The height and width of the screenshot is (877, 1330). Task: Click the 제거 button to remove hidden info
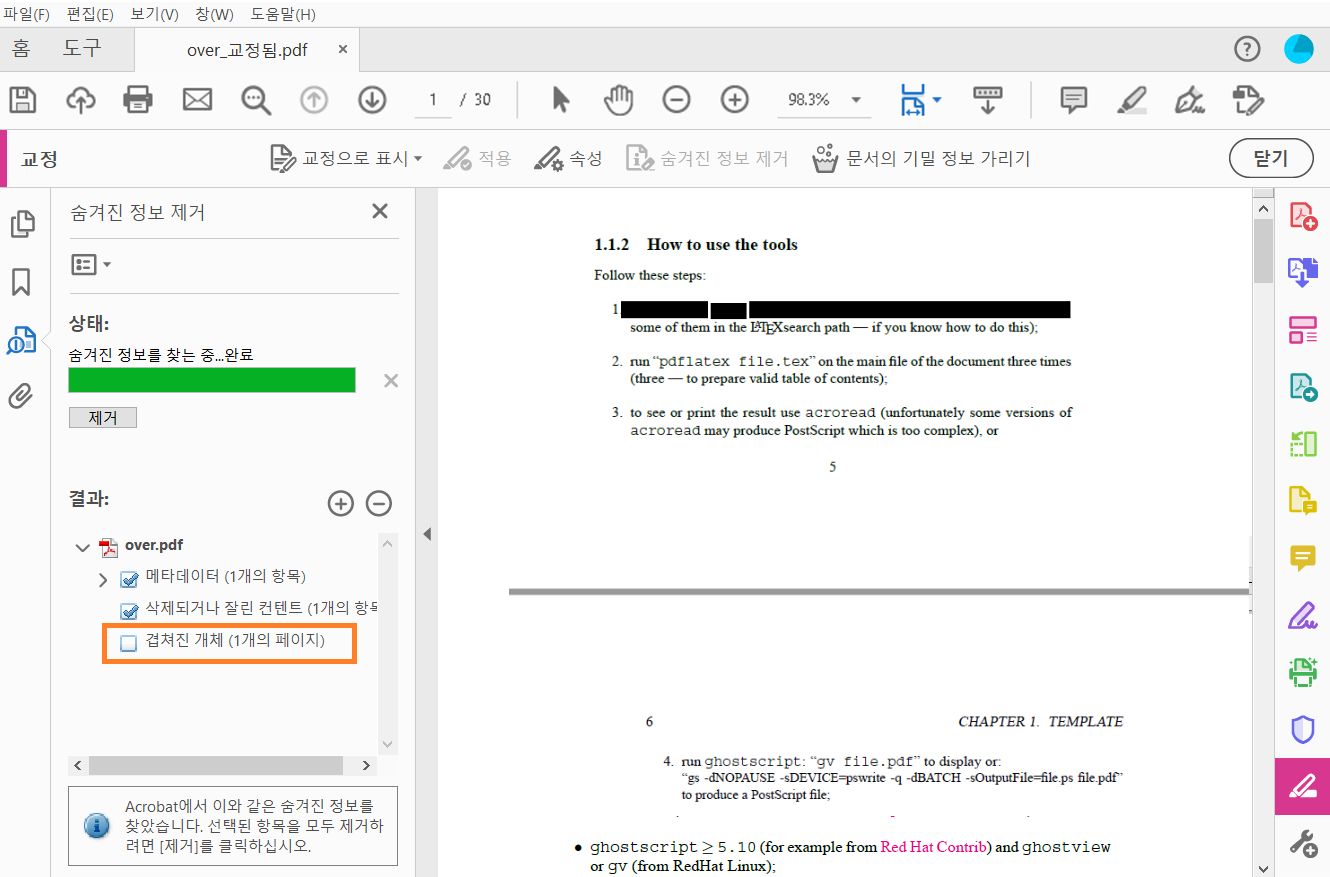click(x=102, y=417)
